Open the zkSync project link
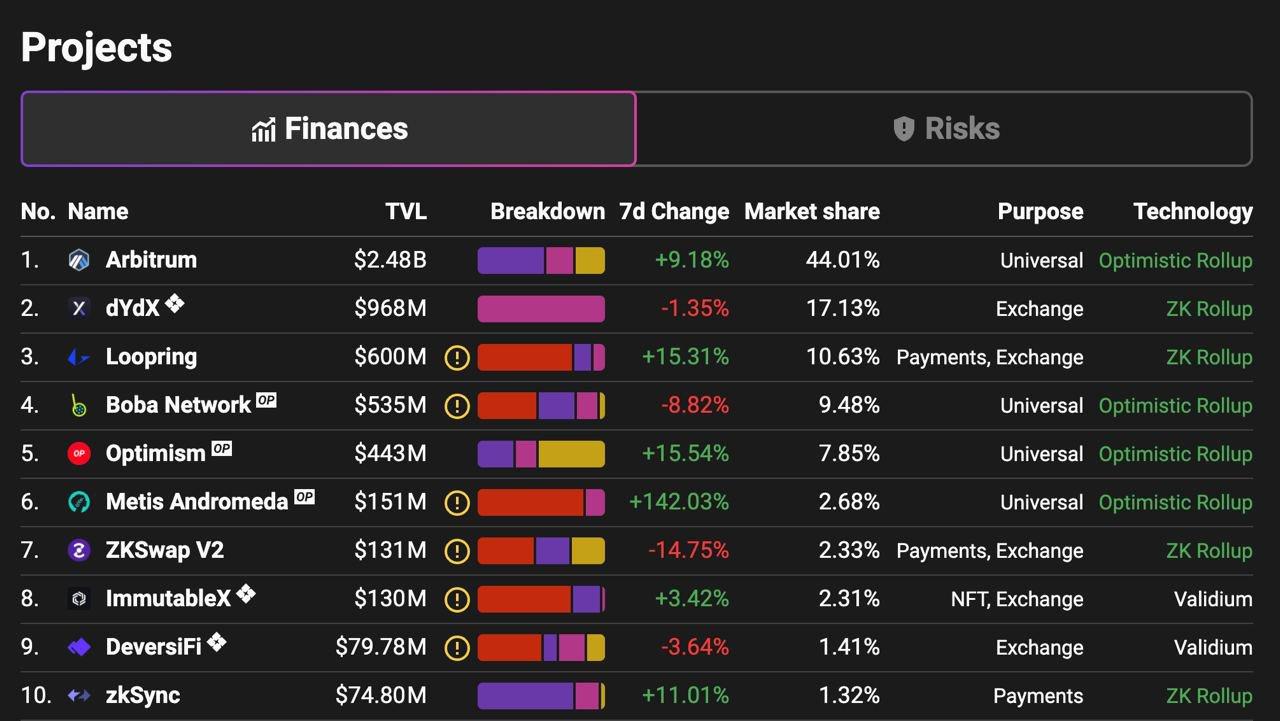 tap(143, 695)
